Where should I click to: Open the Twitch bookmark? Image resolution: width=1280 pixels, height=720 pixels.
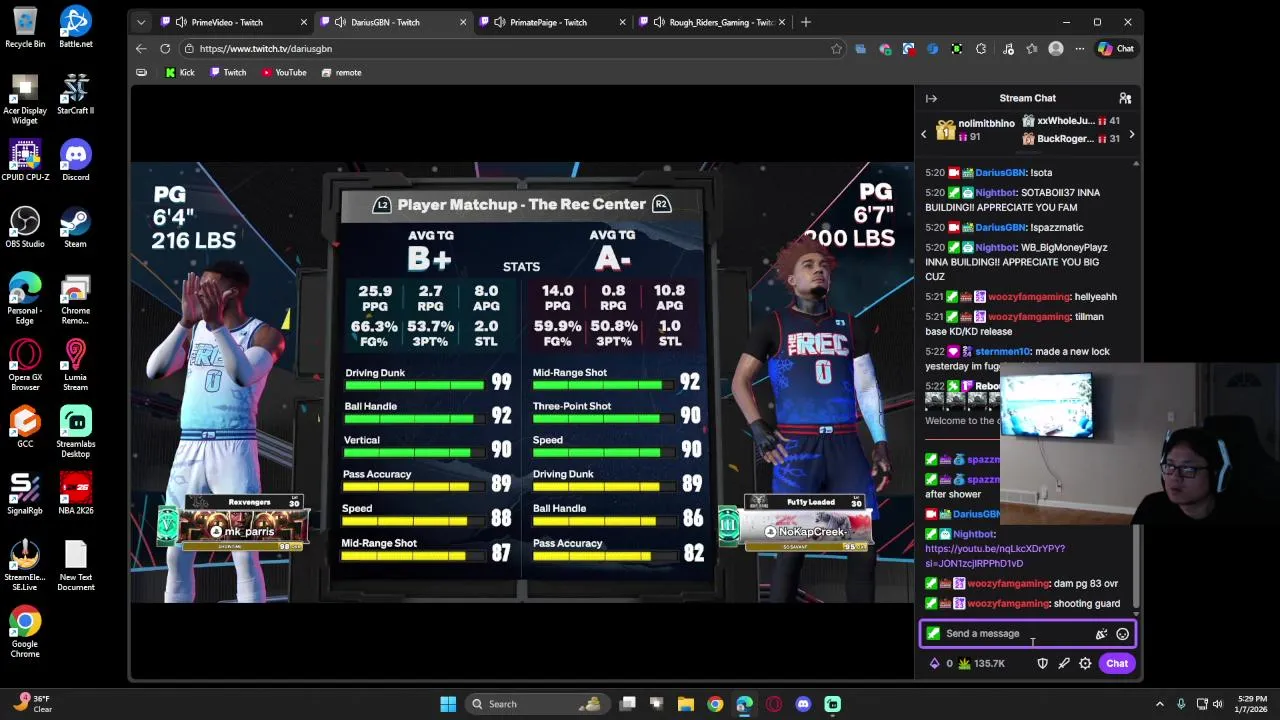pyautogui.click(x=228, y=72)
